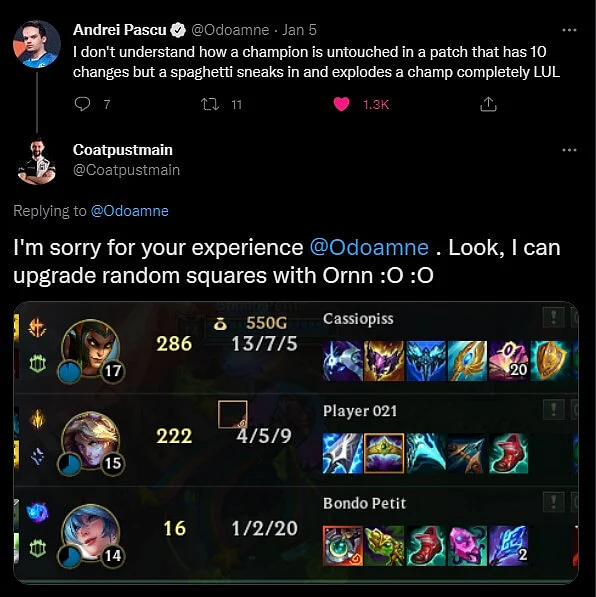
Task: Click the reply icon under Andrei's tweet
Action: click(x=82, y=104)
